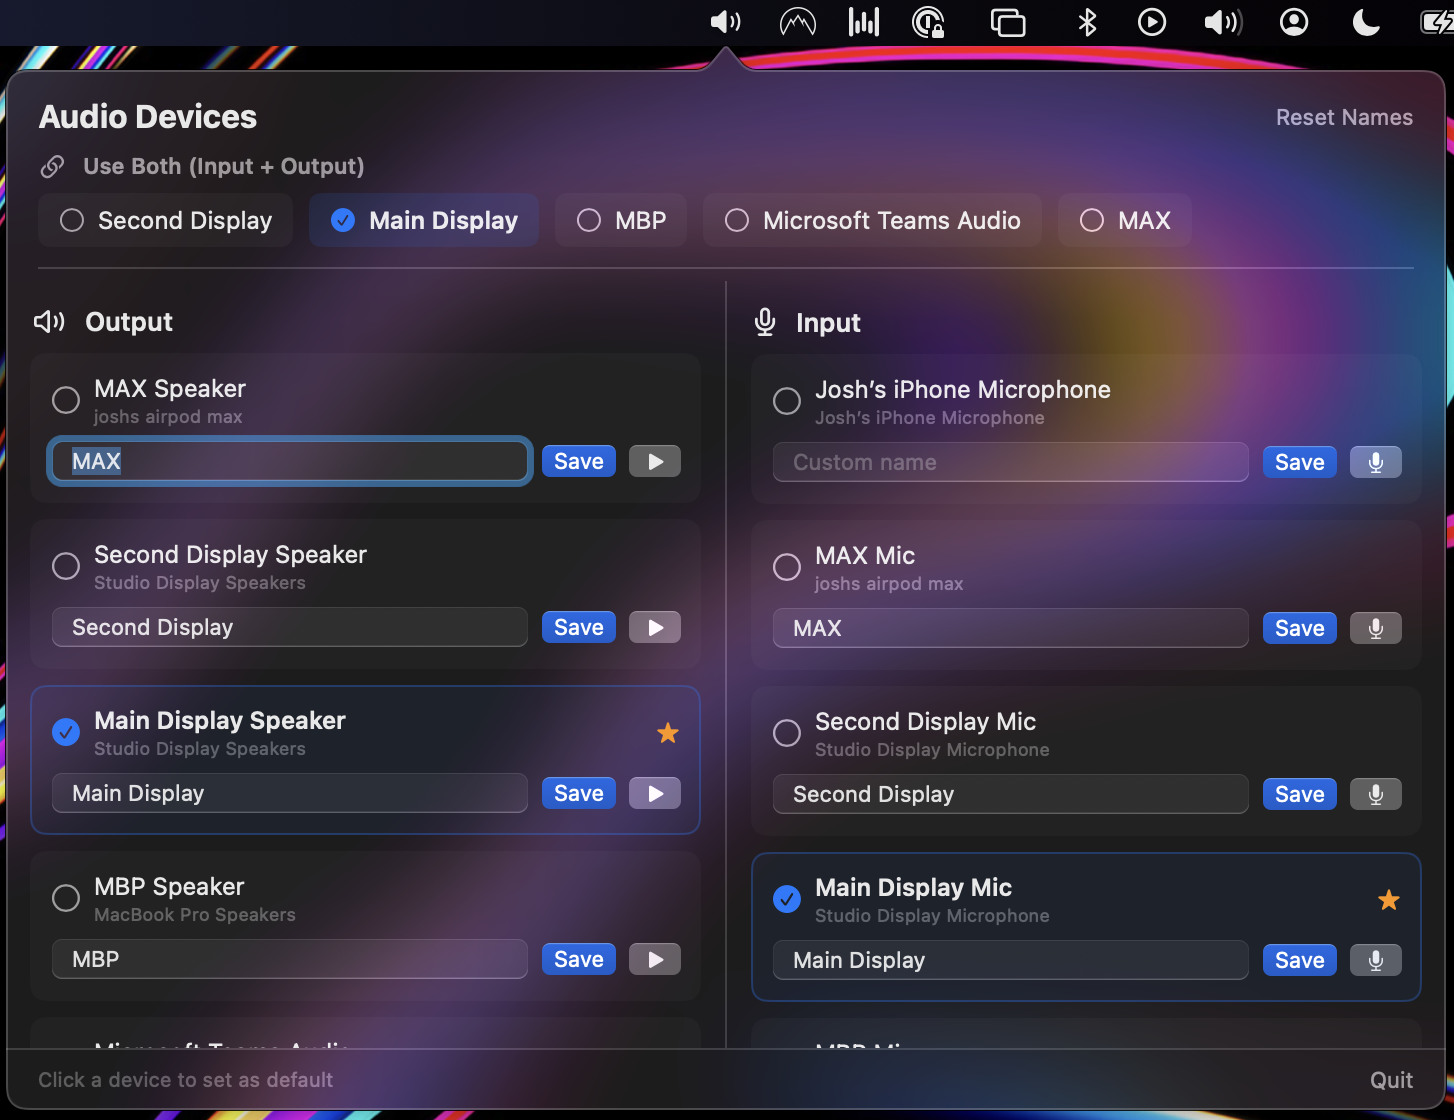Image resolution: width=1454 pixels, height=1120 pixels.
Task: Choose Second Display Mic as input
Action: tap(787, 733)
